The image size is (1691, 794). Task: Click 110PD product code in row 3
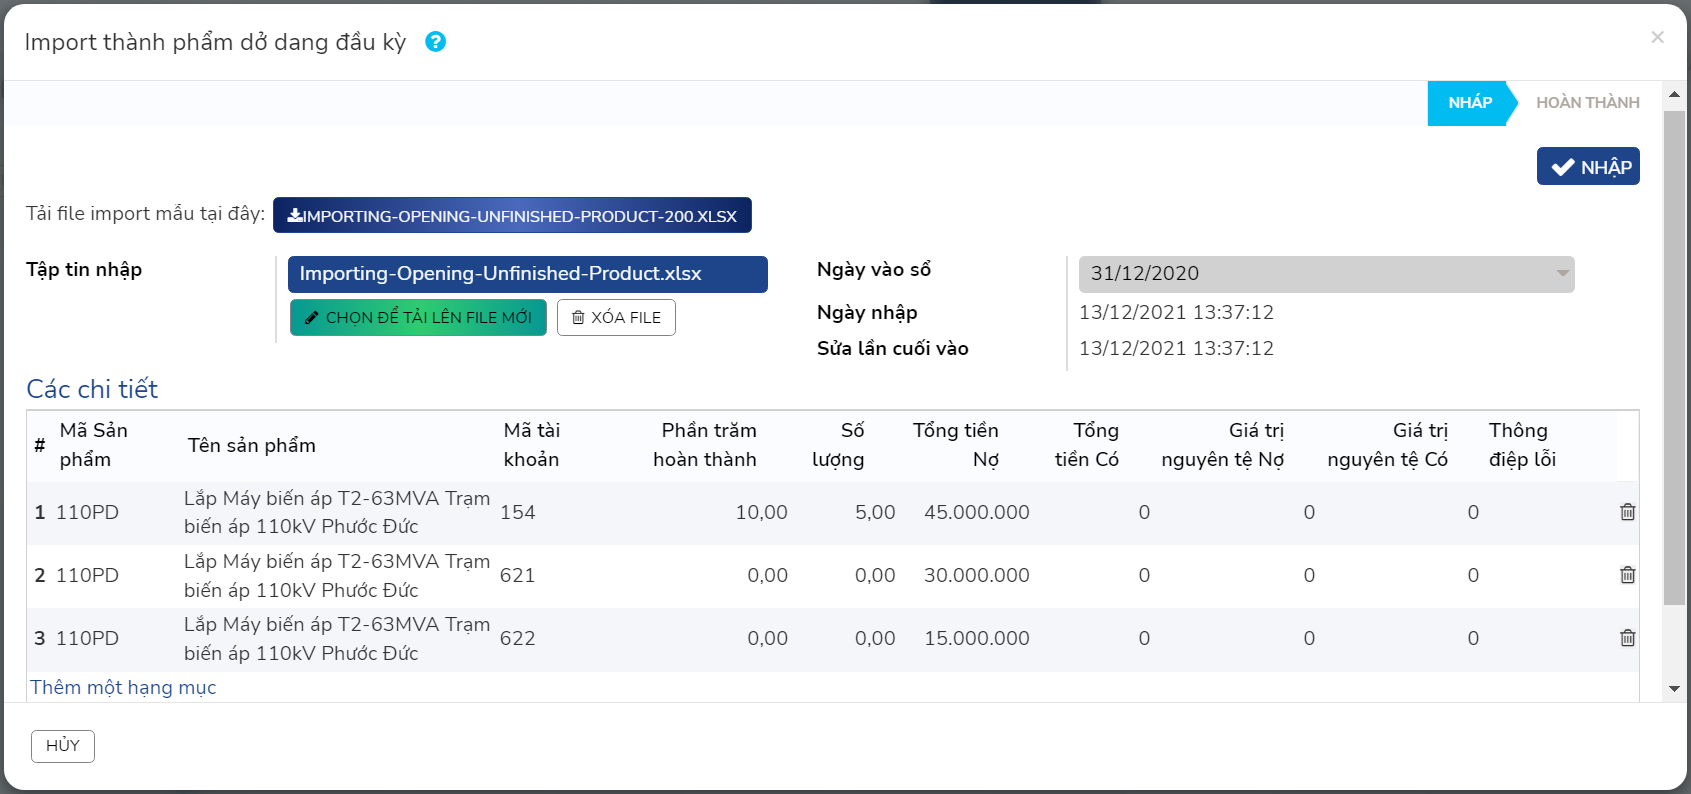(x=88, y=638)
